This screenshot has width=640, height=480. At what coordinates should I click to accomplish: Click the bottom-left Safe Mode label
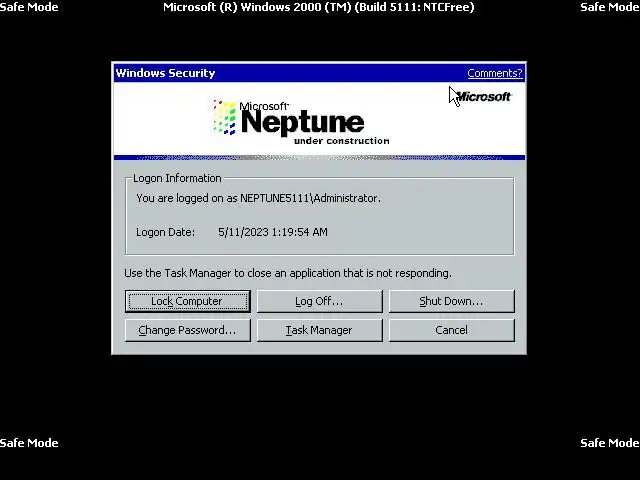(29, 443)
